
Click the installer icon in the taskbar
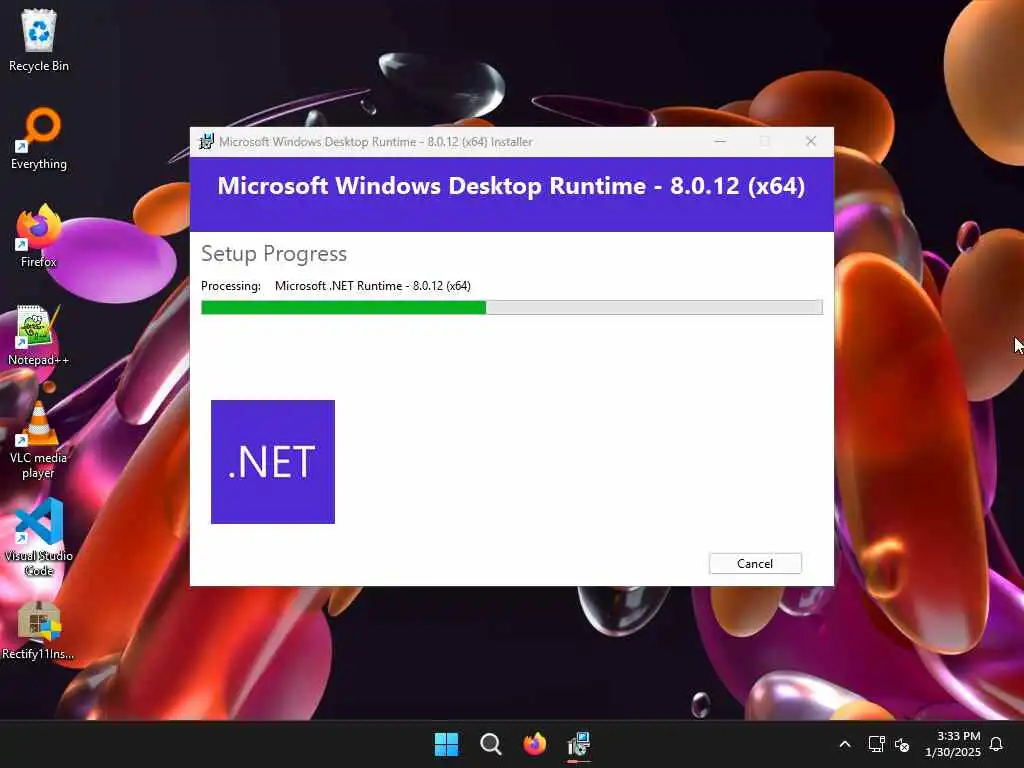[579, 744]
